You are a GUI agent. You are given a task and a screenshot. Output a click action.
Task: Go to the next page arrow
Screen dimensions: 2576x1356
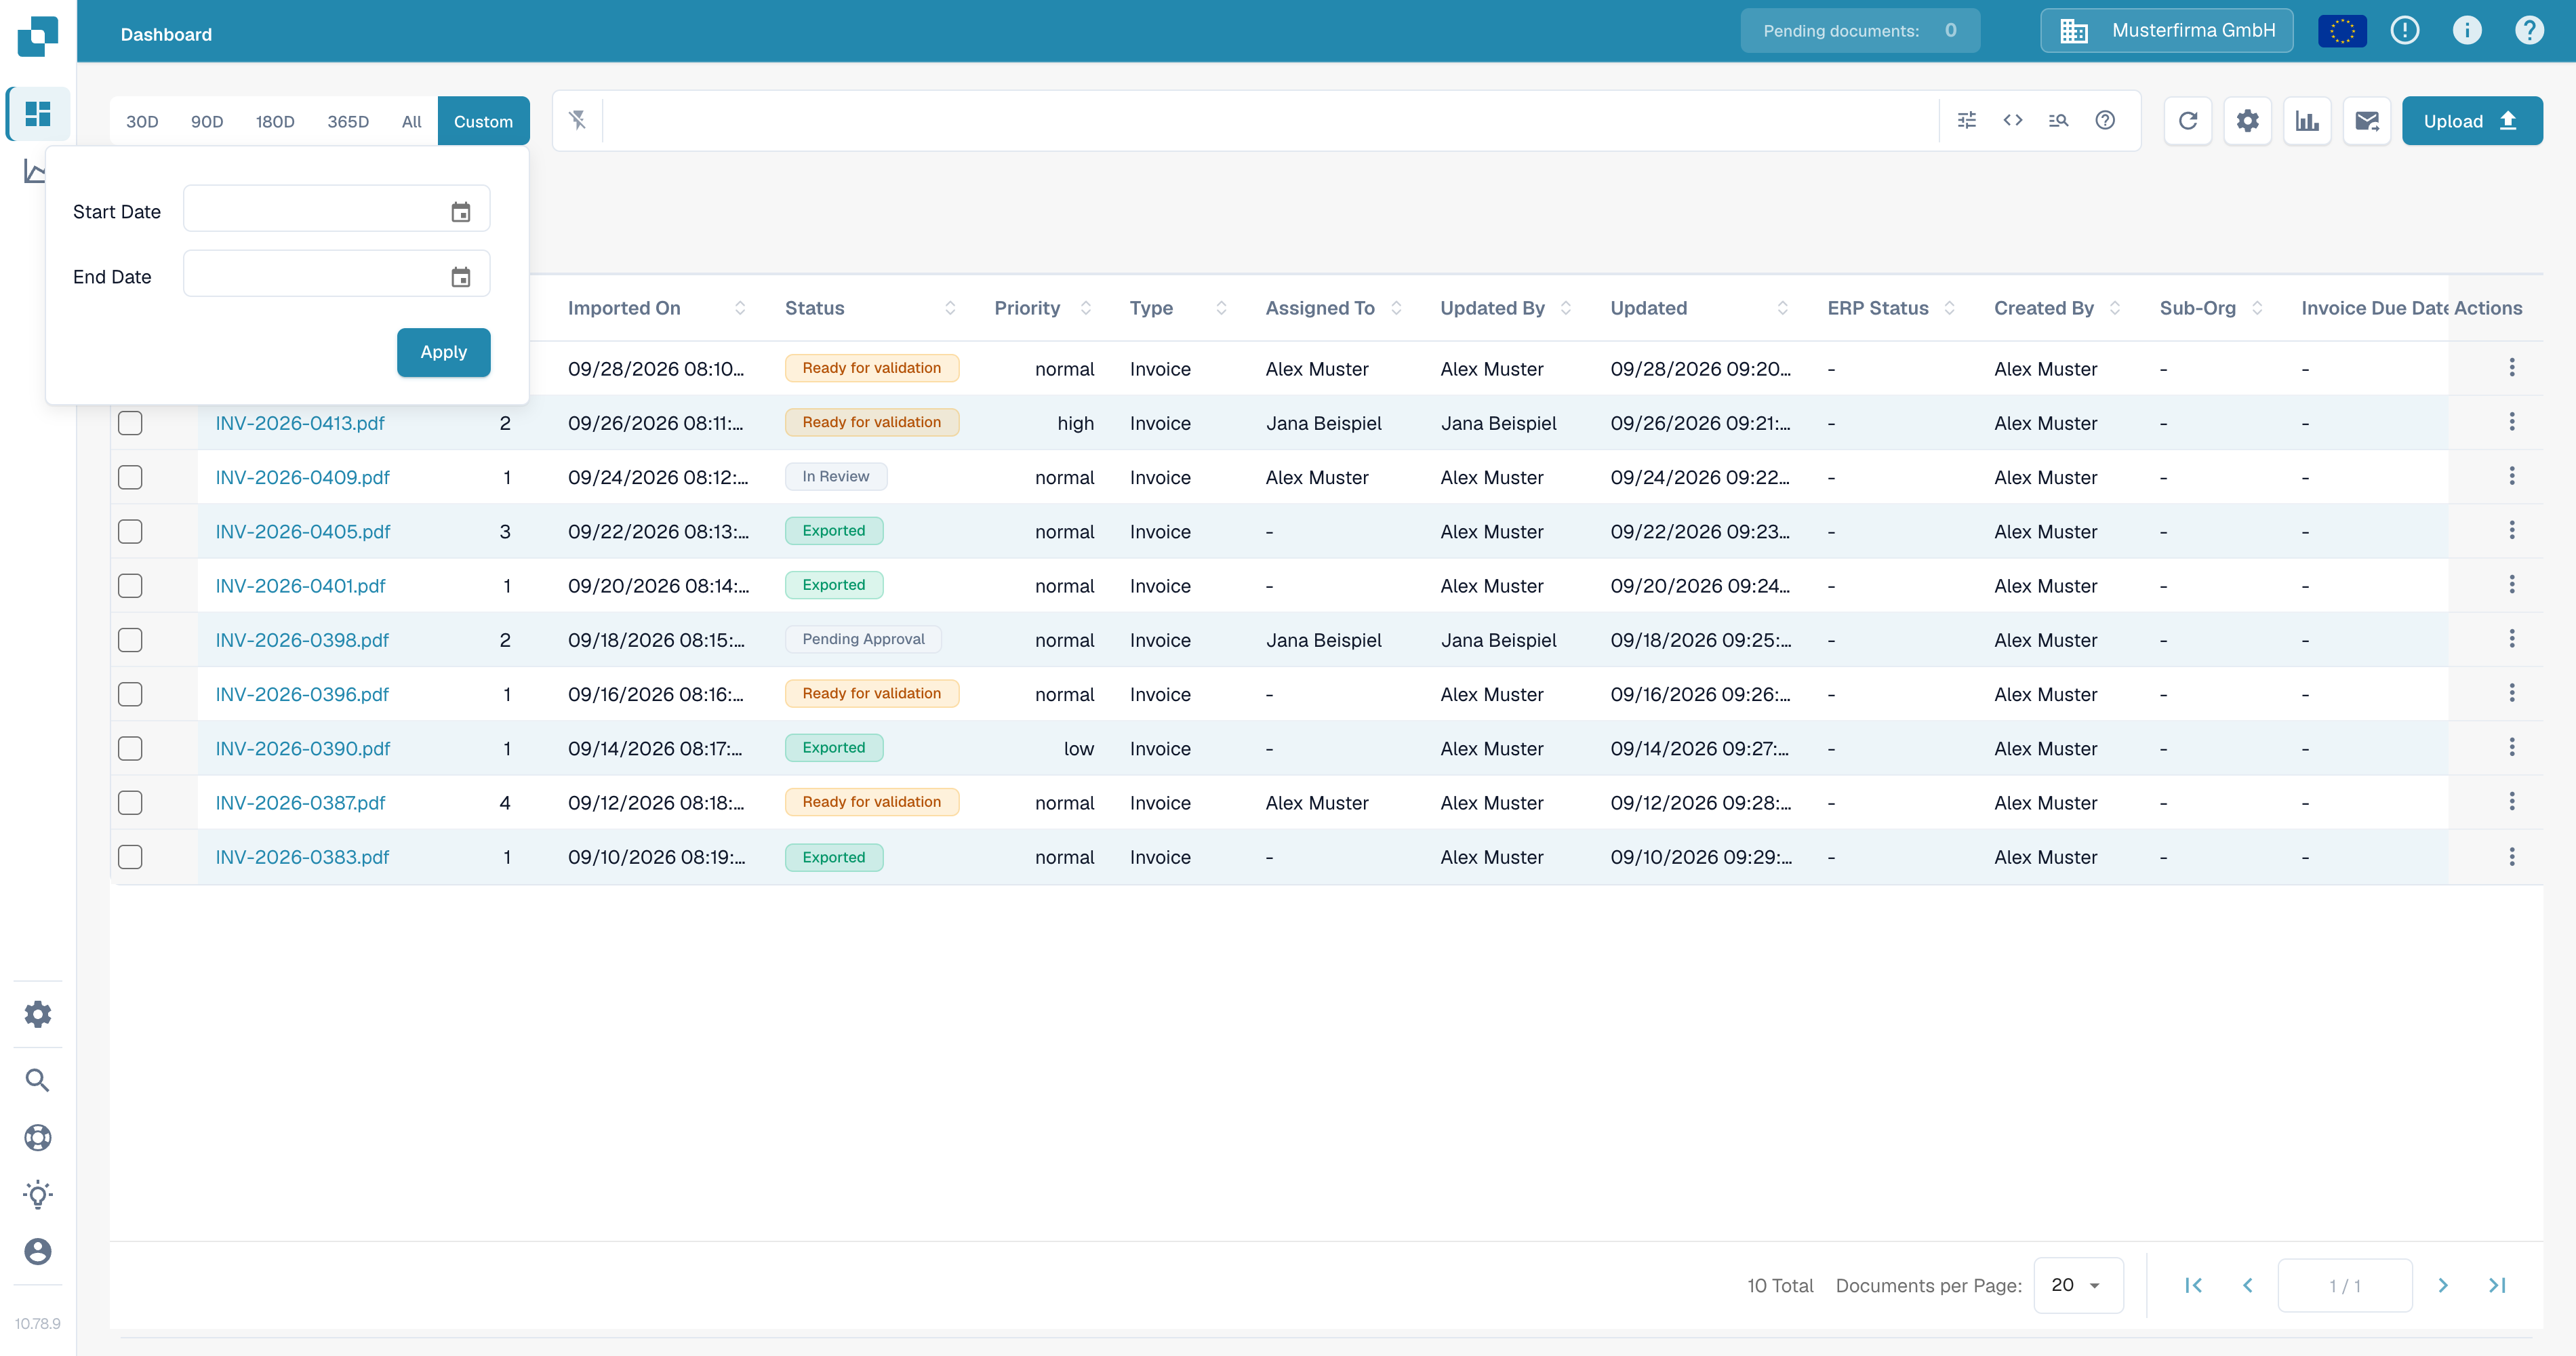[2443, 1285]
